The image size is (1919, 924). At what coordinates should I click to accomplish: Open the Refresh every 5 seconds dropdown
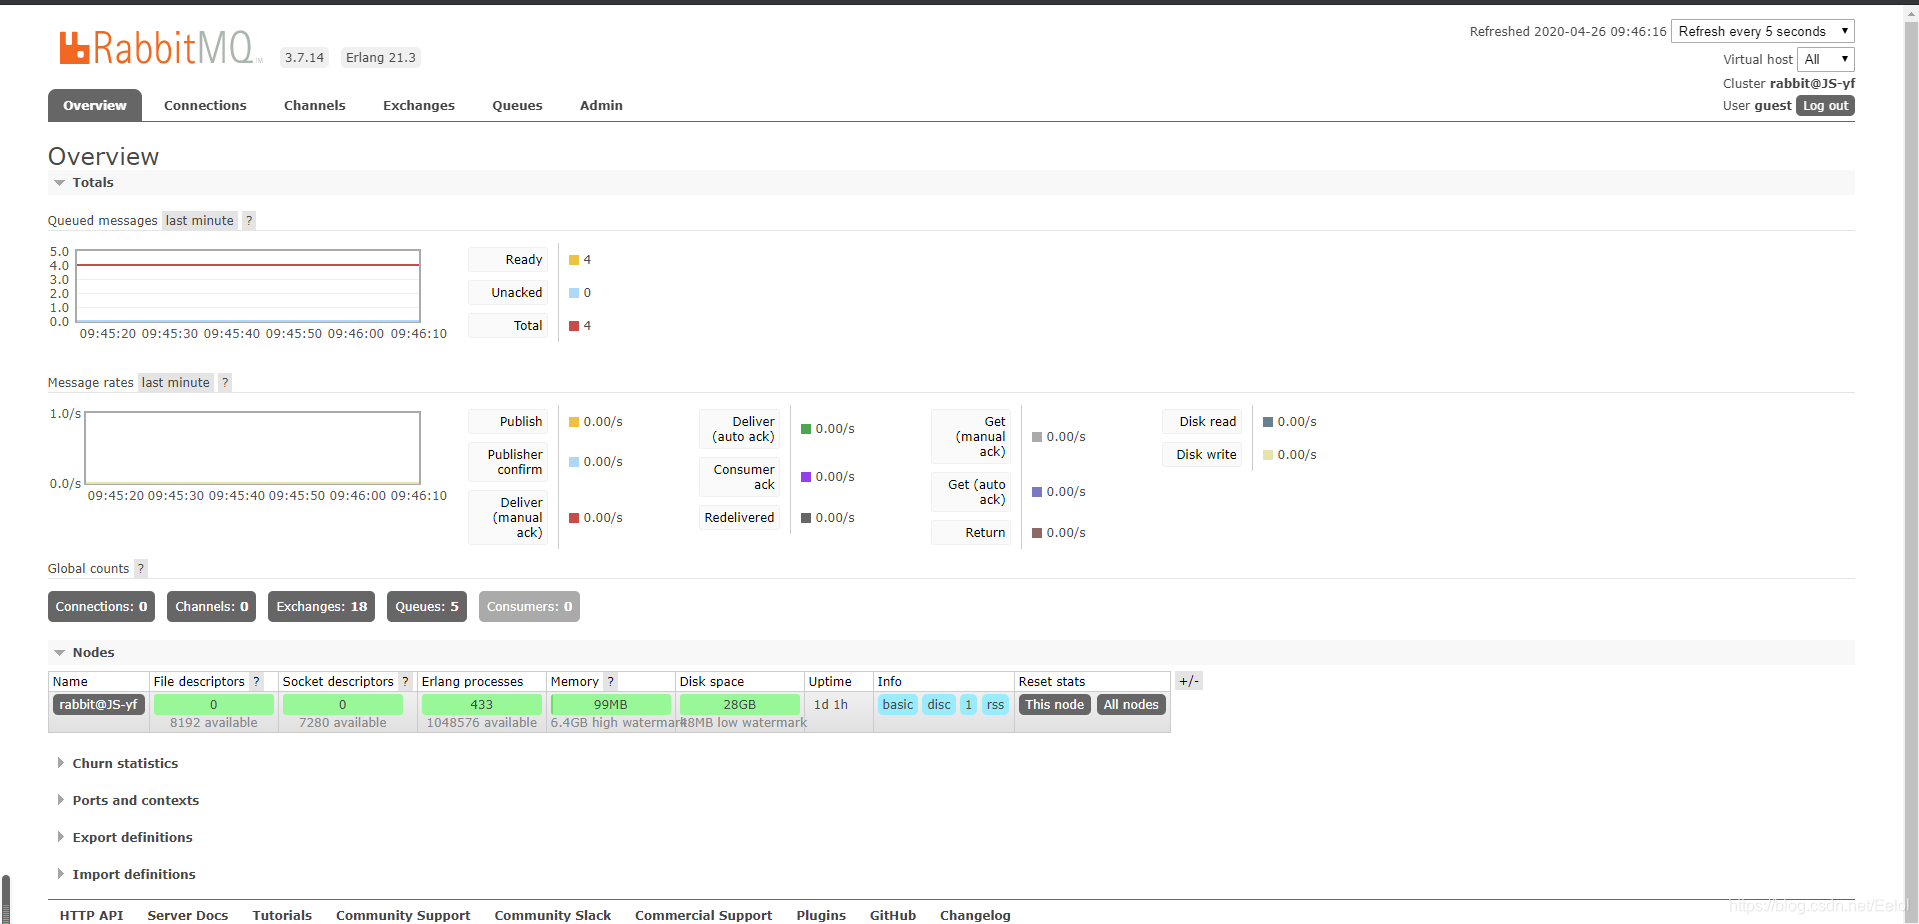coord(1763,32)
